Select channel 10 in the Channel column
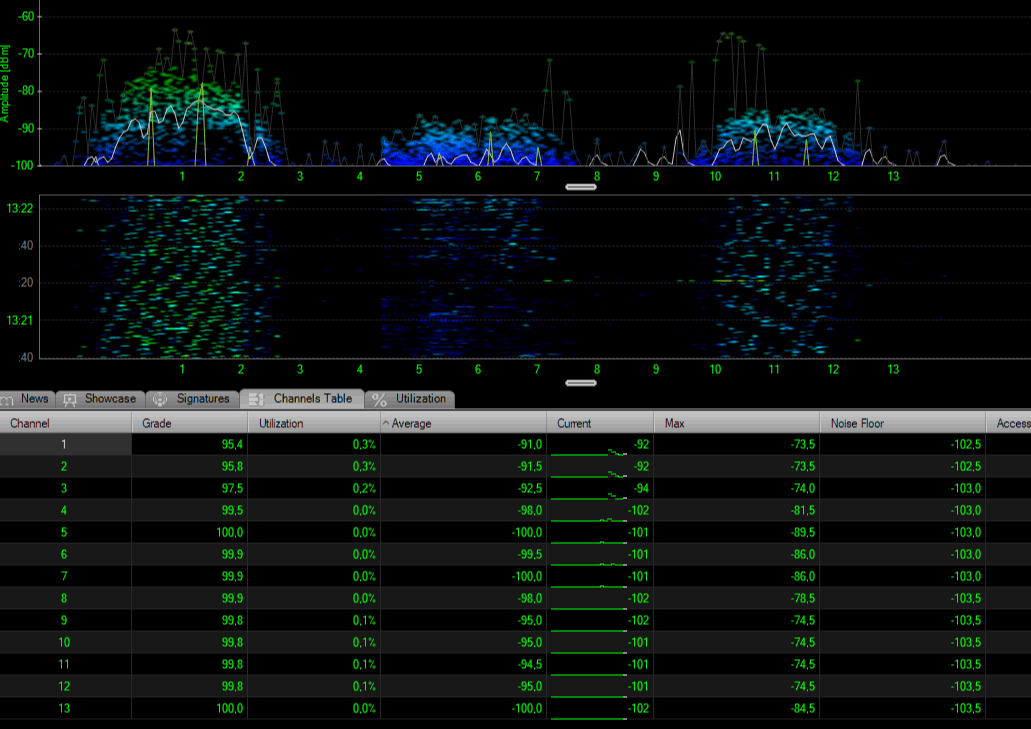 pyautogui.click(x=66, y=643)
